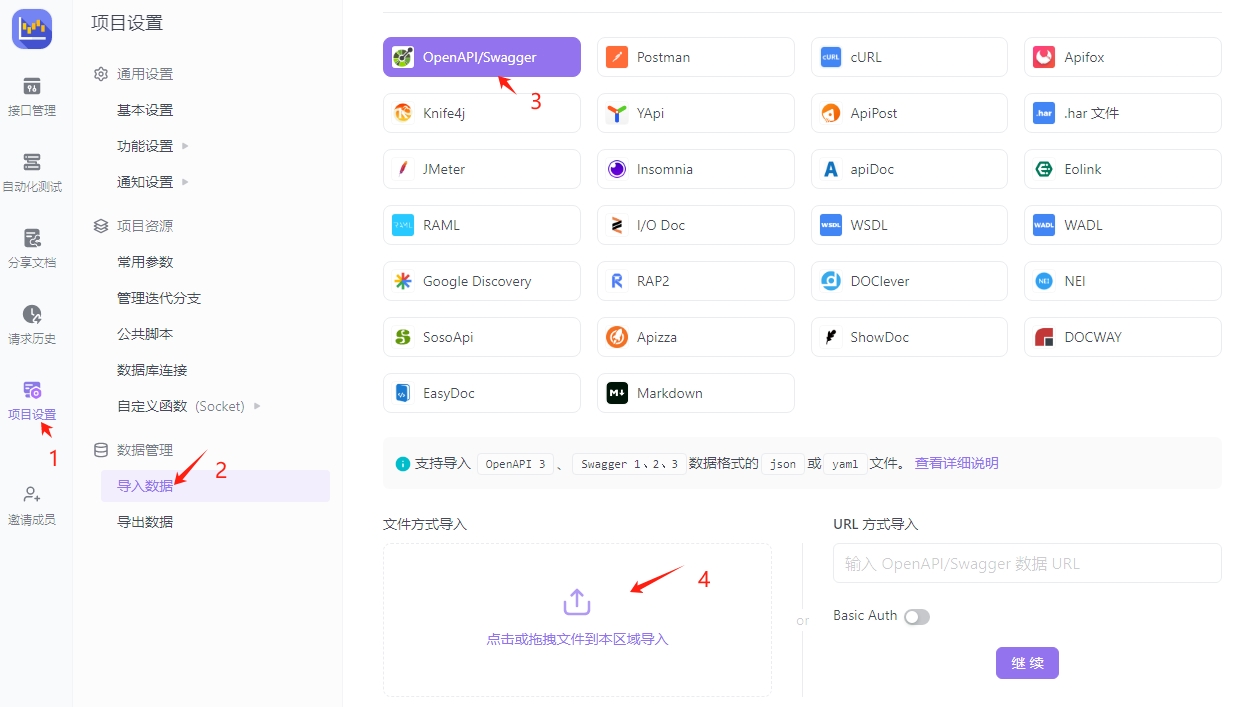Choose .har 文件 import format
Screen dimensions: 1235x707
[1123, 113]
